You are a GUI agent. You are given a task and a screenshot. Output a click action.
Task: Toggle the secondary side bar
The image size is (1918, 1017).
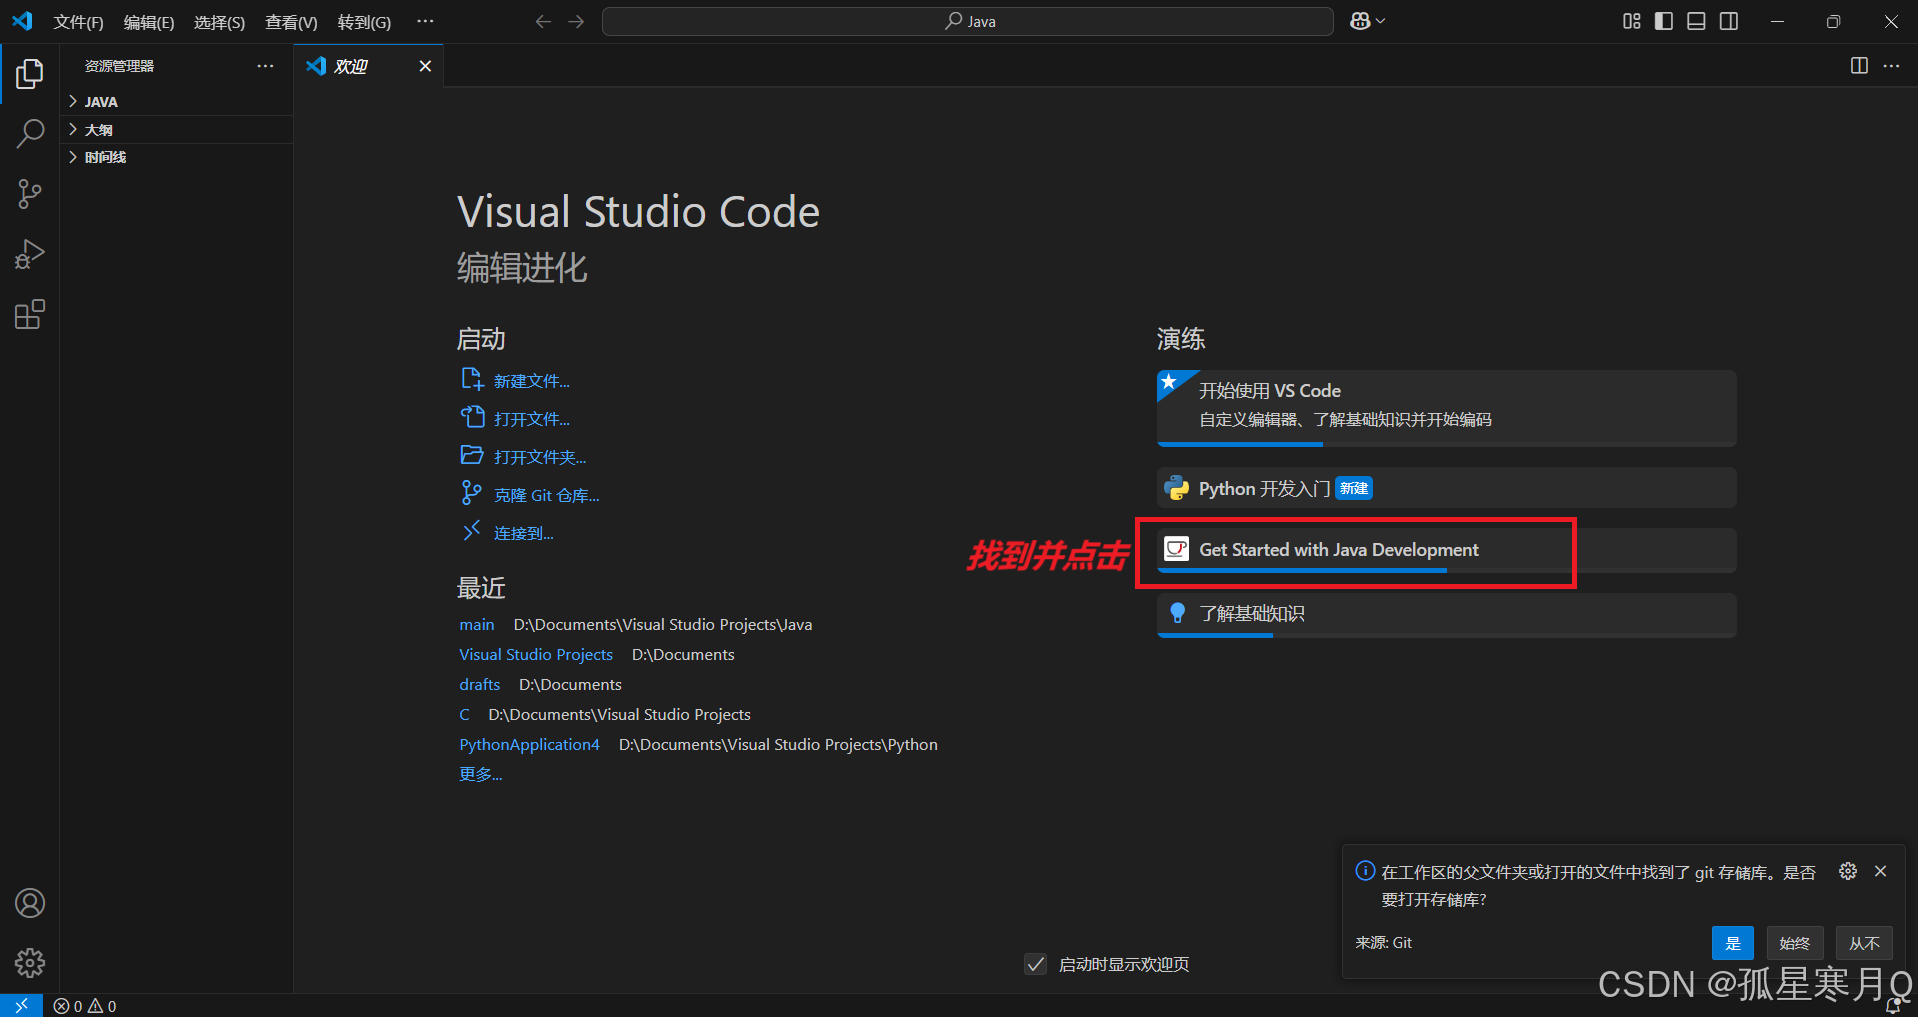click(1729, 21)
